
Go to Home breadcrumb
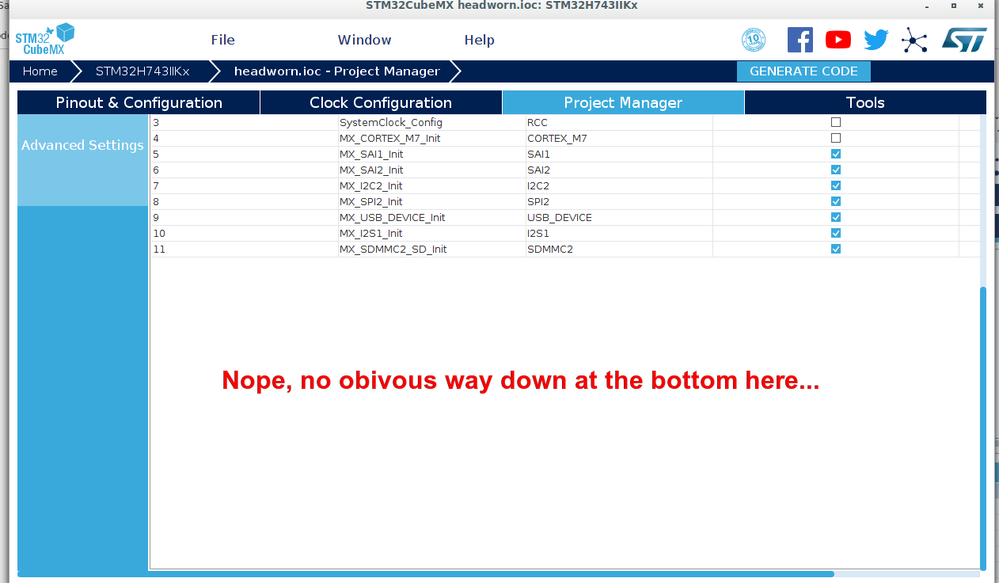point(40,71)
